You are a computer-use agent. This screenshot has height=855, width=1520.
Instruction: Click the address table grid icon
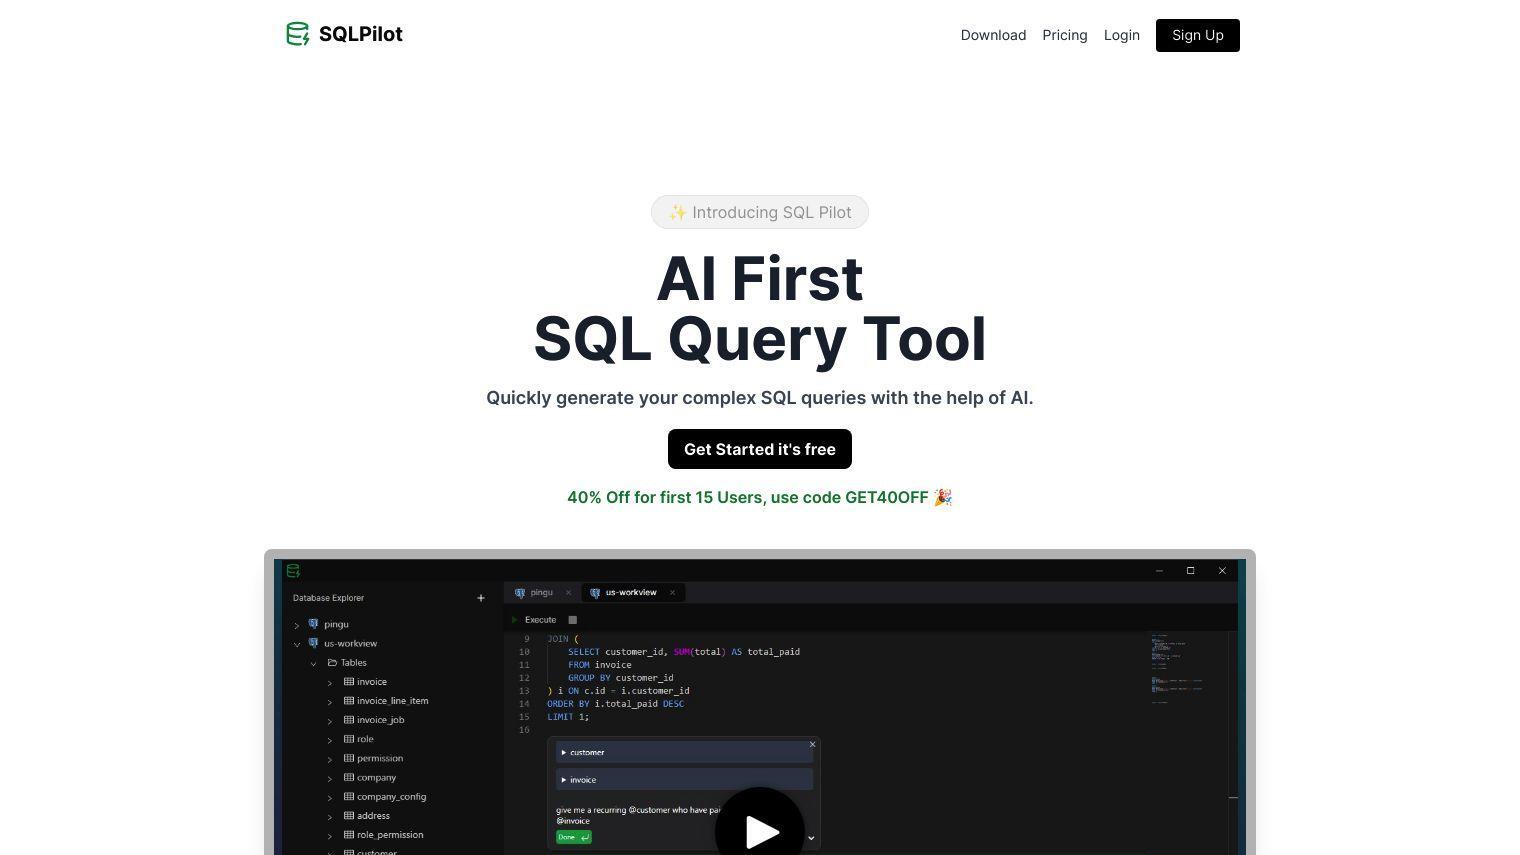pyautogui.click(x=349, y=815)
